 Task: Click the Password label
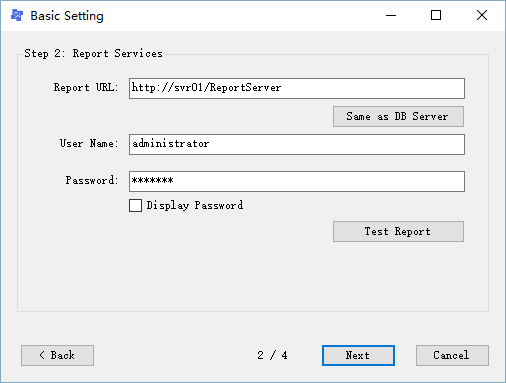coord(92,180)
